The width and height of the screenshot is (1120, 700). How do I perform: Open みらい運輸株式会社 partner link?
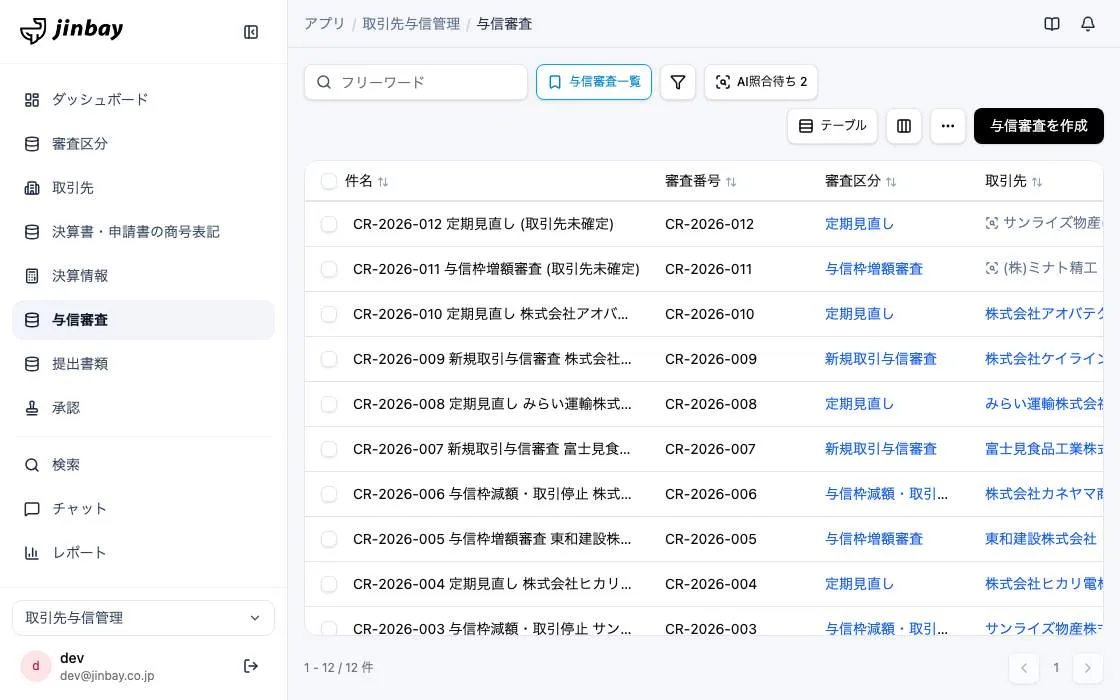point(1044,404)
